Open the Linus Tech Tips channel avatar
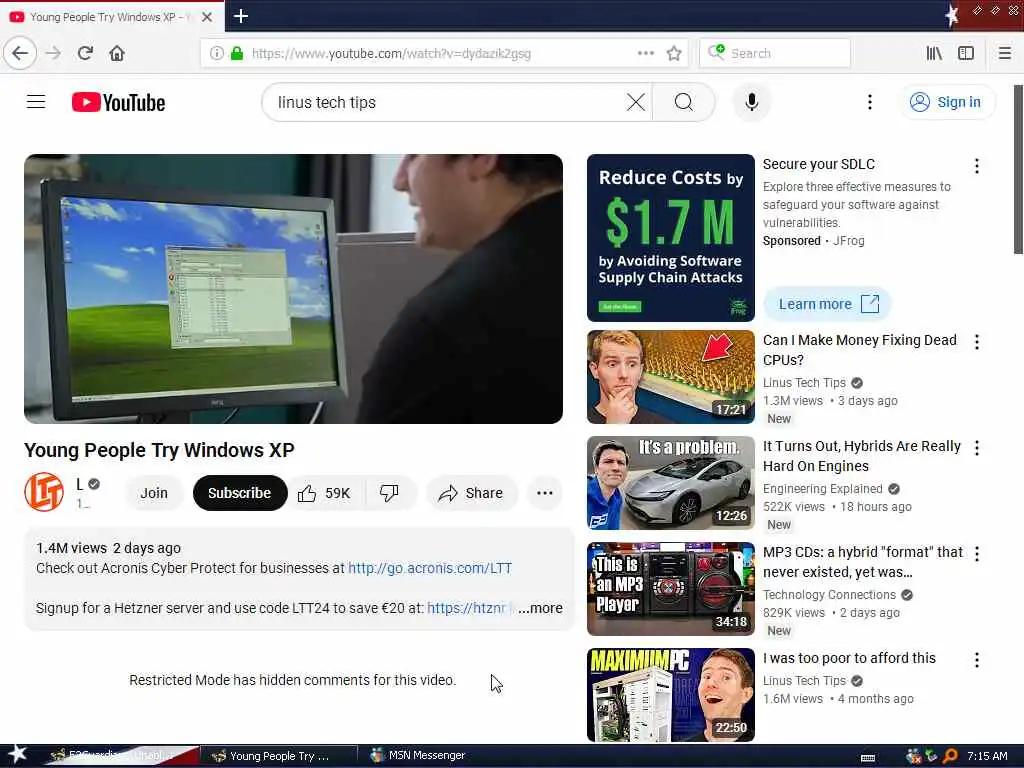This screenshot has height=768, width=1024. coord(44,492)
